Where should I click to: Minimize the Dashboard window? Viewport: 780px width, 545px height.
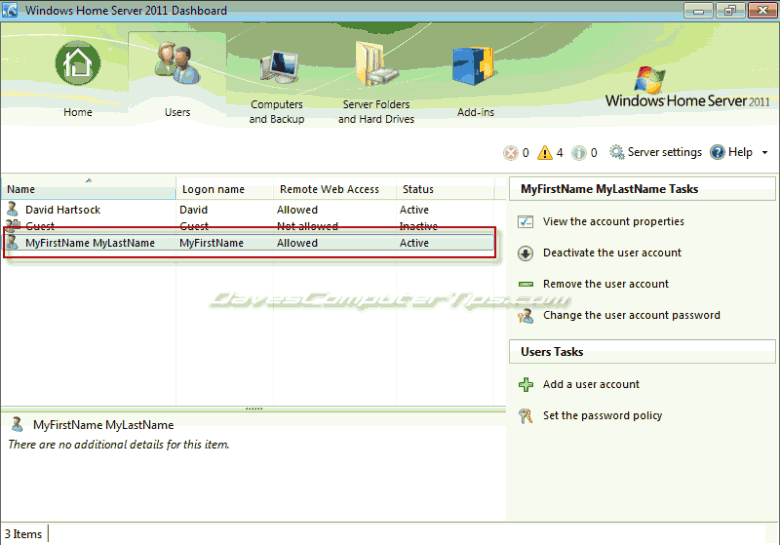coord(698,10)
